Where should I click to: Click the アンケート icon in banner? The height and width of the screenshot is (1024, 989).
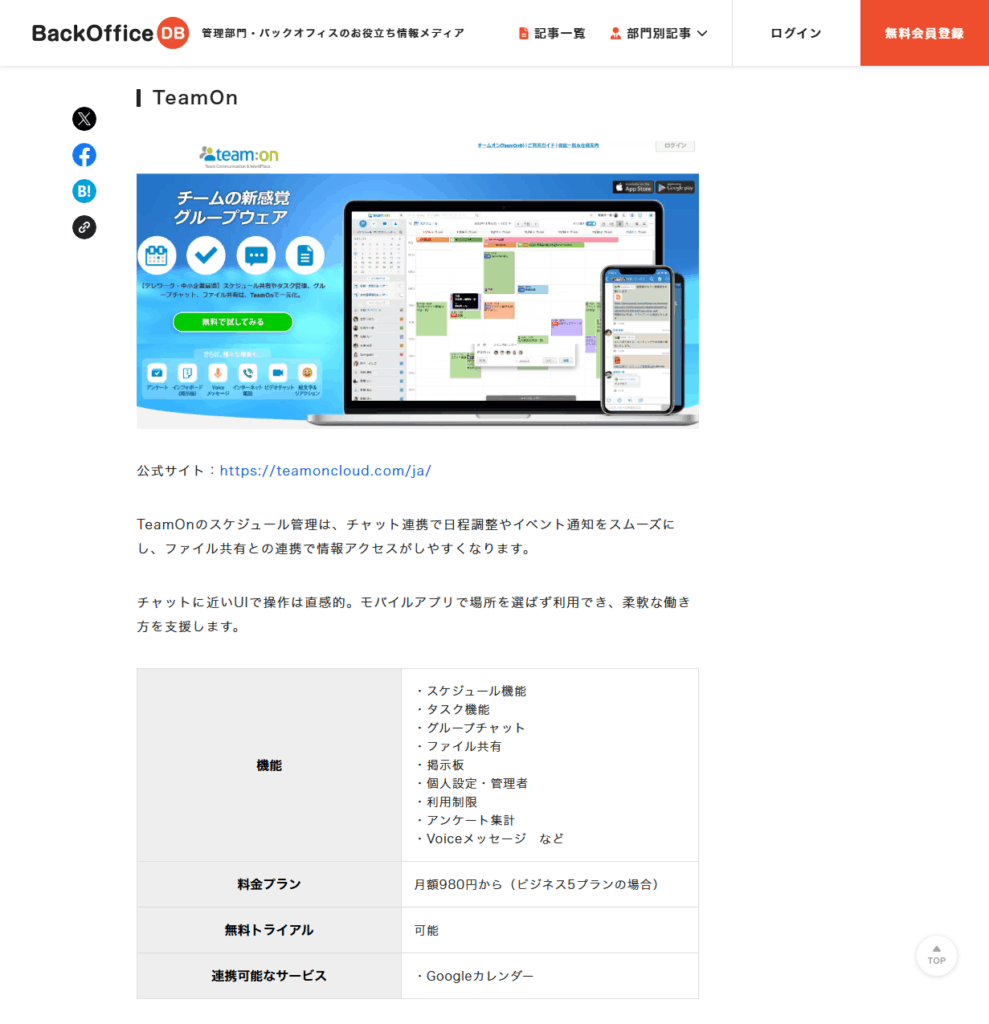click(x=157, y=373)
